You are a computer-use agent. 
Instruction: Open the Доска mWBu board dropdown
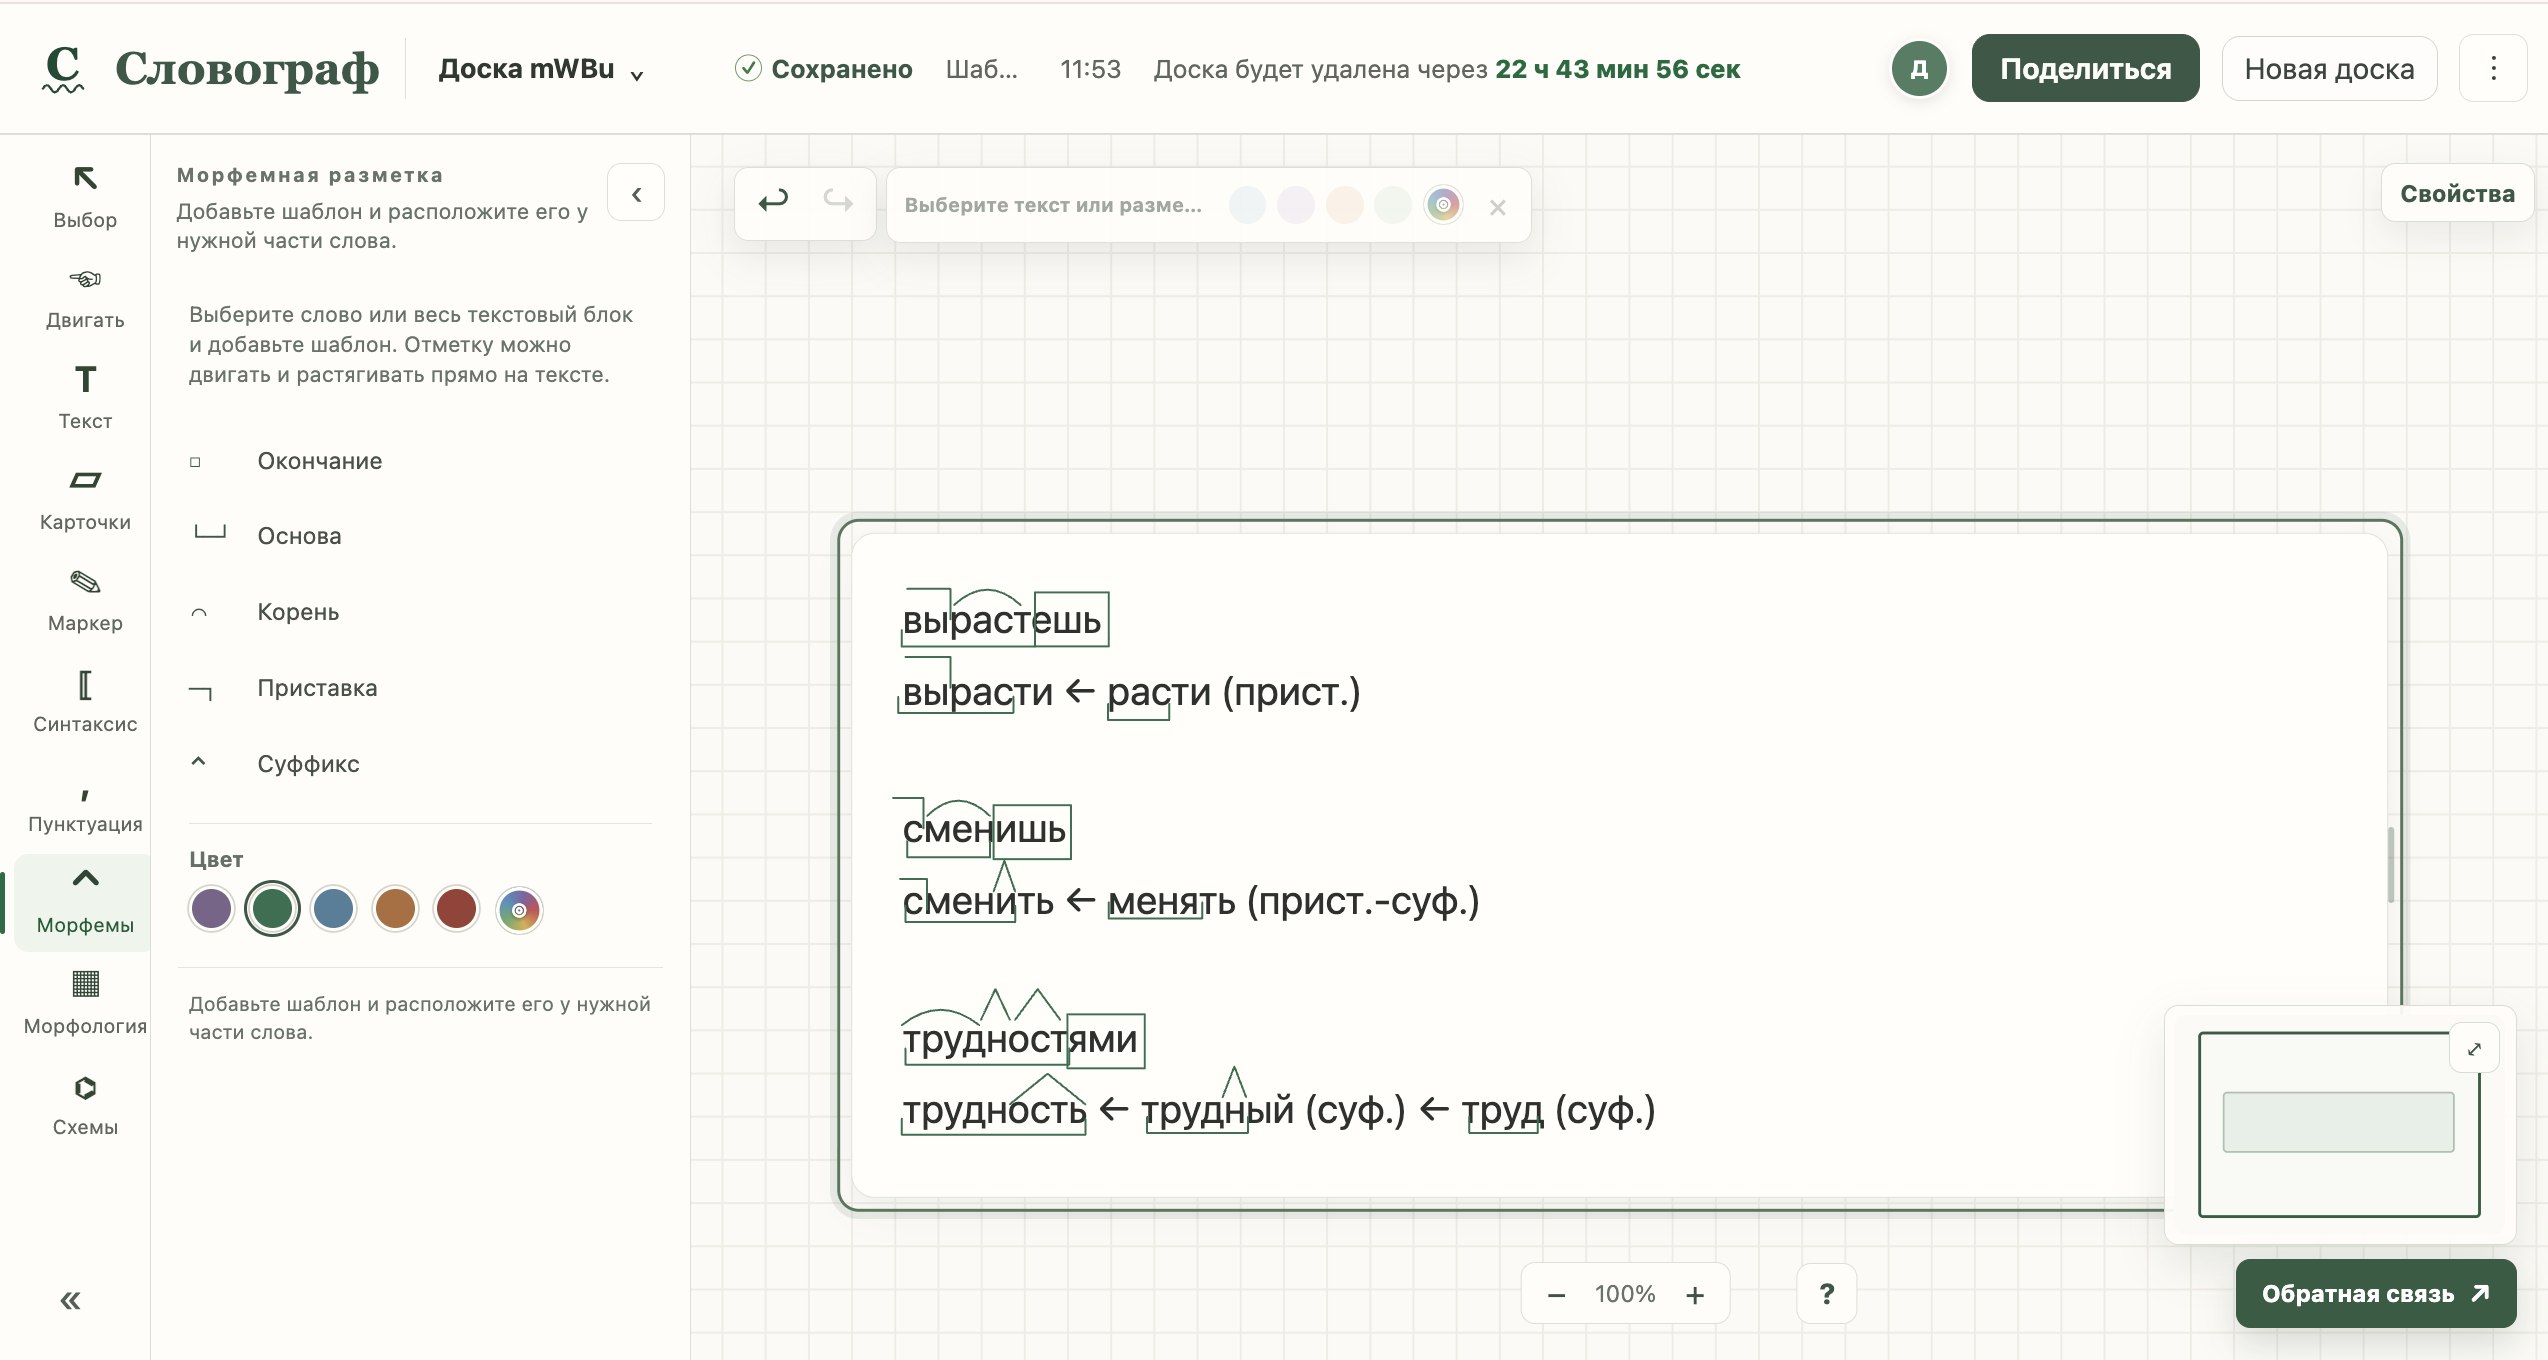541,69
